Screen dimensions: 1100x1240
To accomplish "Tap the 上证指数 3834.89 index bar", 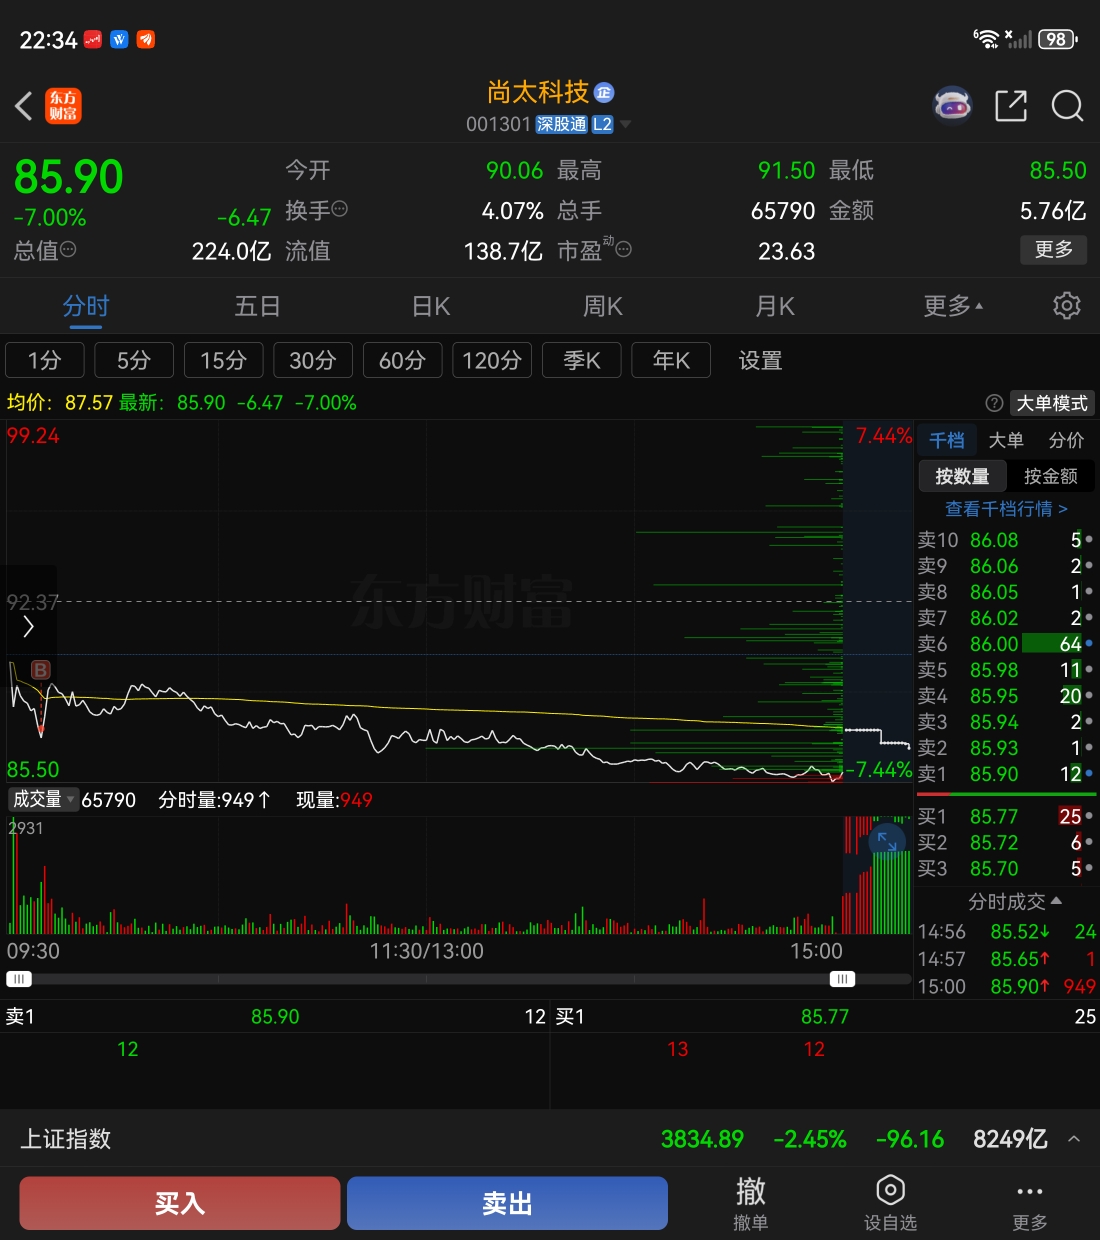I will [x=550, y=1139].
